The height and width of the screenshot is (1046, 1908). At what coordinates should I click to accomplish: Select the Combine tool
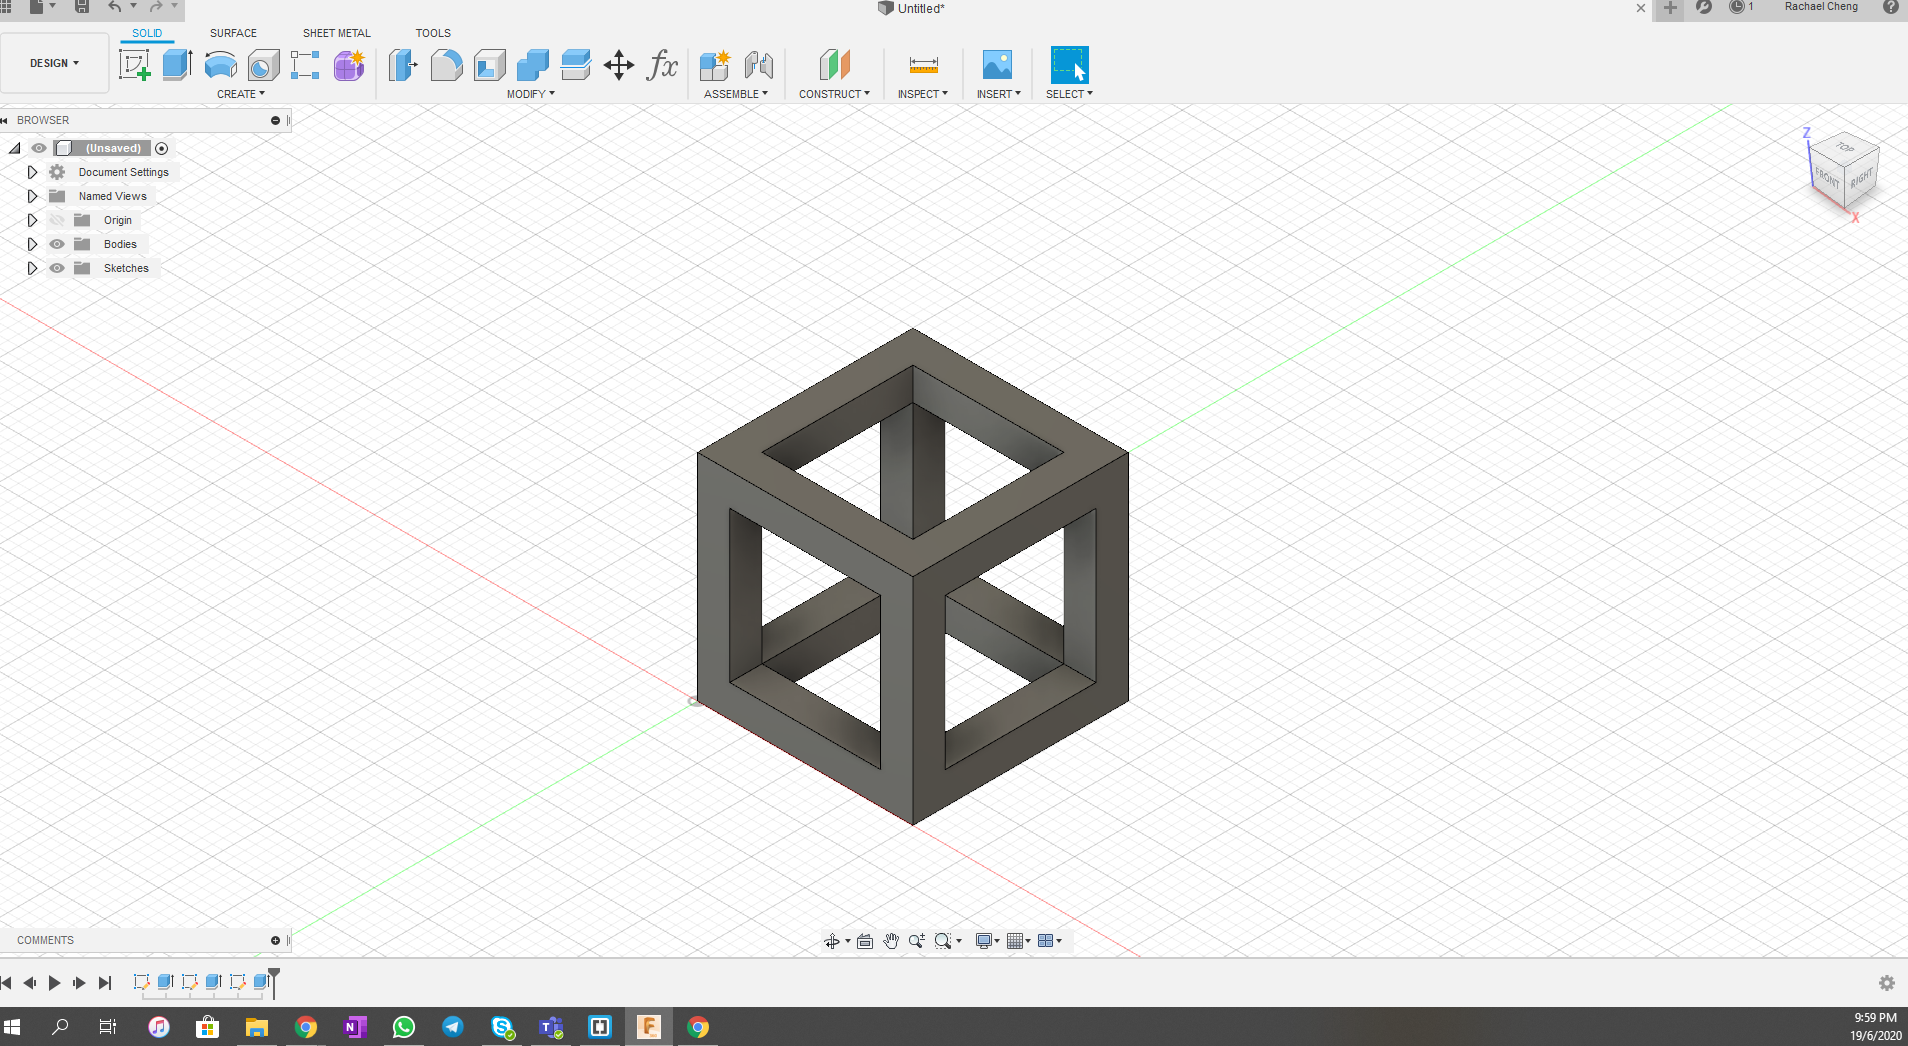pos(532,65)
